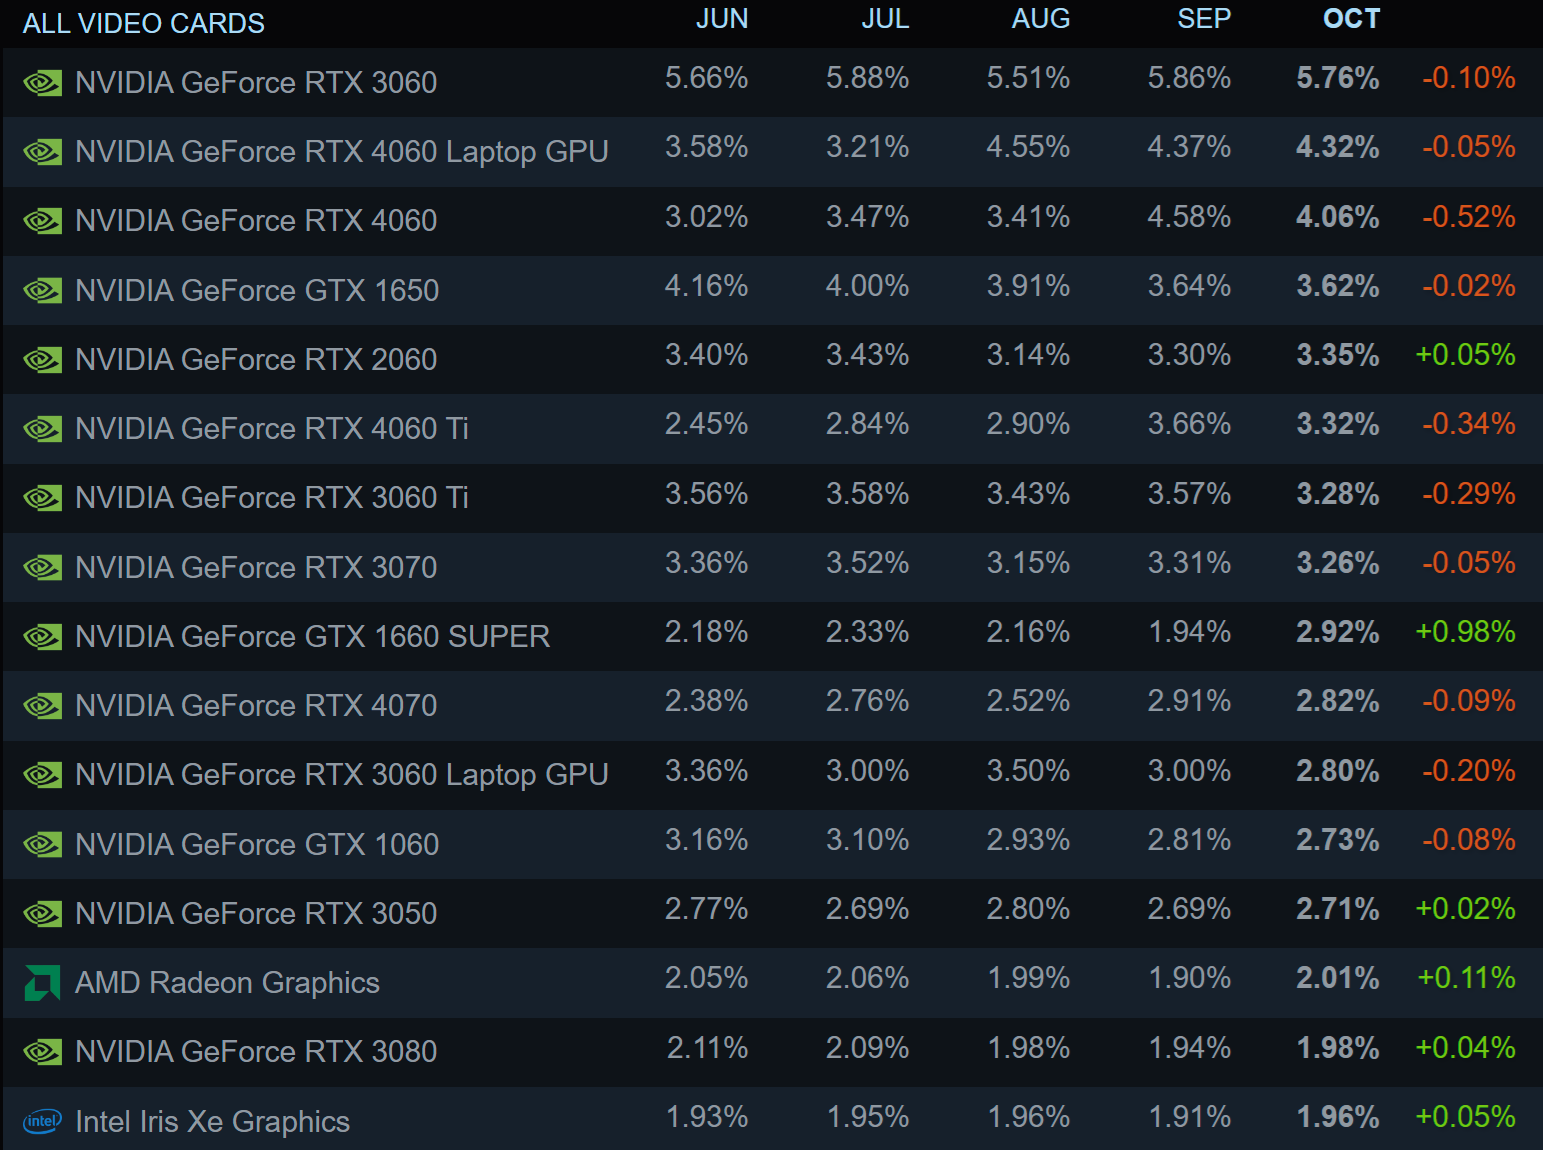Open the Intel Iris Xe Graphics entry

pyautogui.click(x=212, y=1121)
